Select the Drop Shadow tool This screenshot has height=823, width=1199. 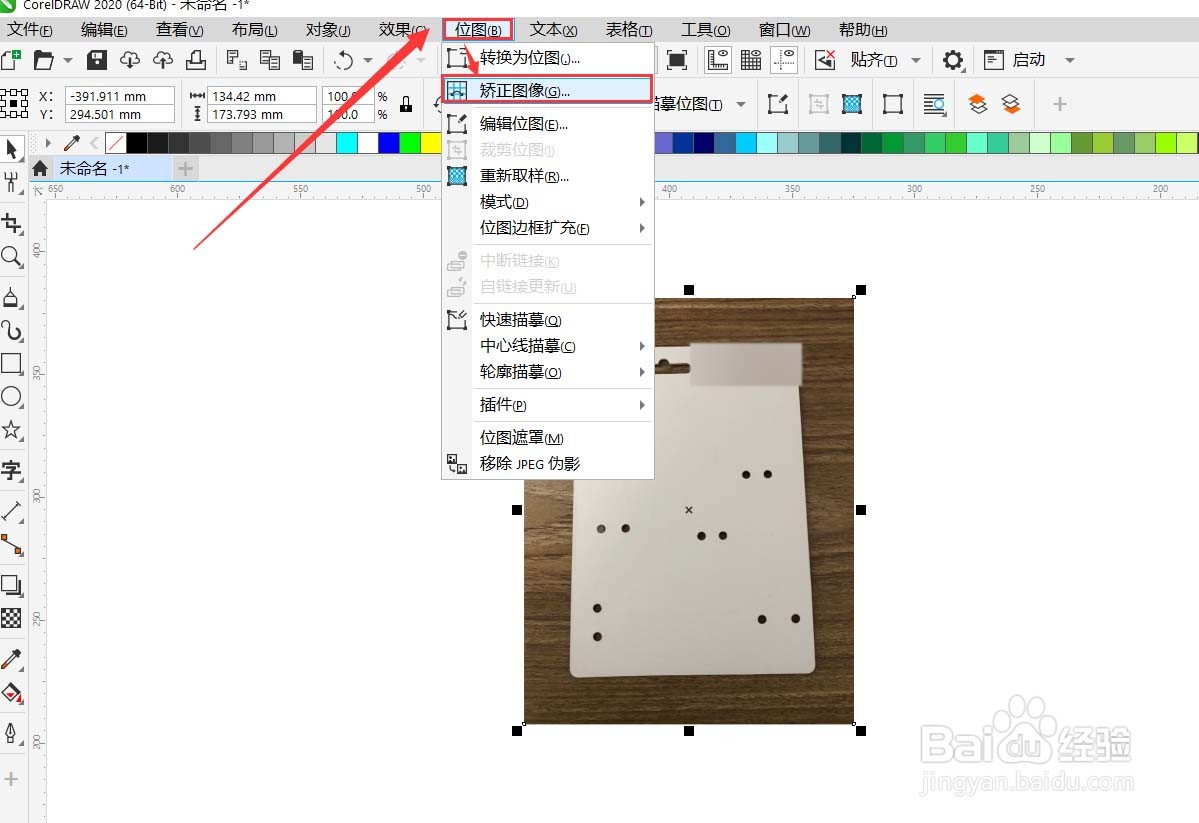pyautogui.click(x=11, y=585)
